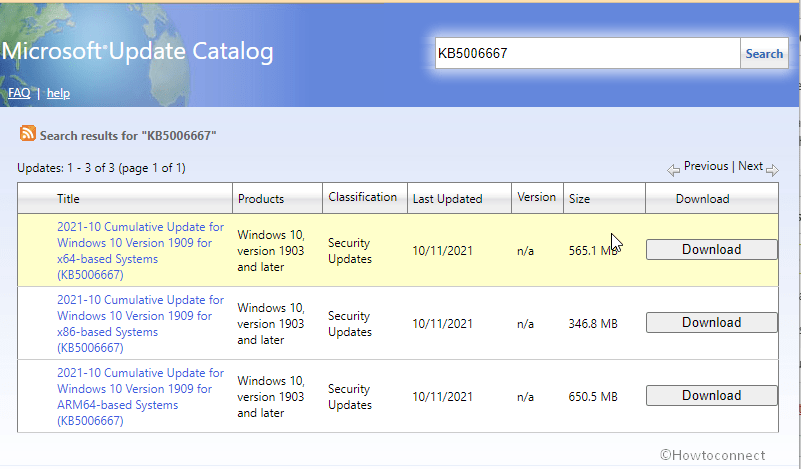This screenshot has width=801, height=469.
Task: Select Version n/a cell in ARM64 row
Action: (525, 397)
